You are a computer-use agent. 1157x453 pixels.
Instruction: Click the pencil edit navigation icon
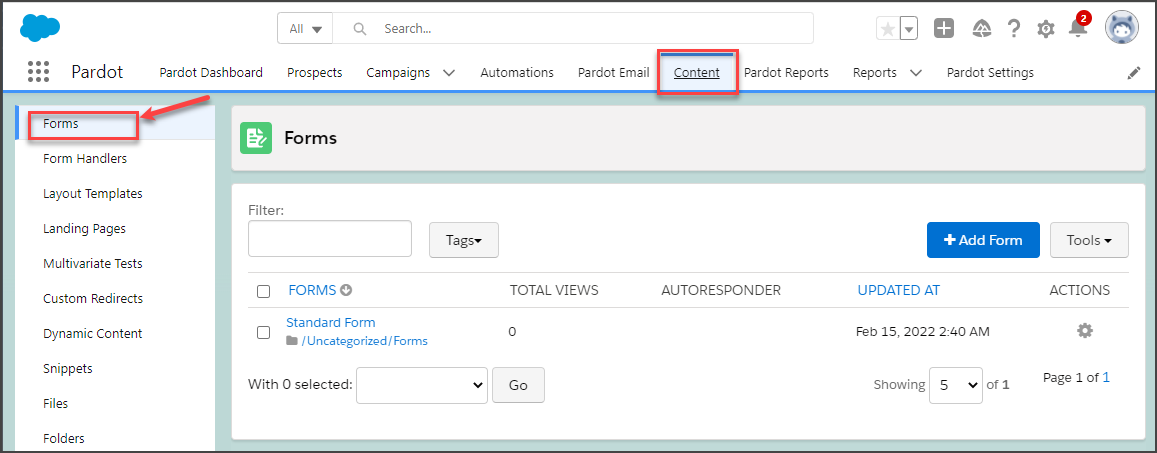point(1133,73)
